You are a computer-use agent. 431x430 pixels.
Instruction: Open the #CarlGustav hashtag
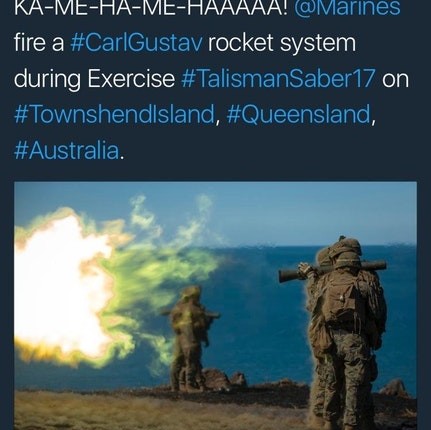(x=136, y=43)
